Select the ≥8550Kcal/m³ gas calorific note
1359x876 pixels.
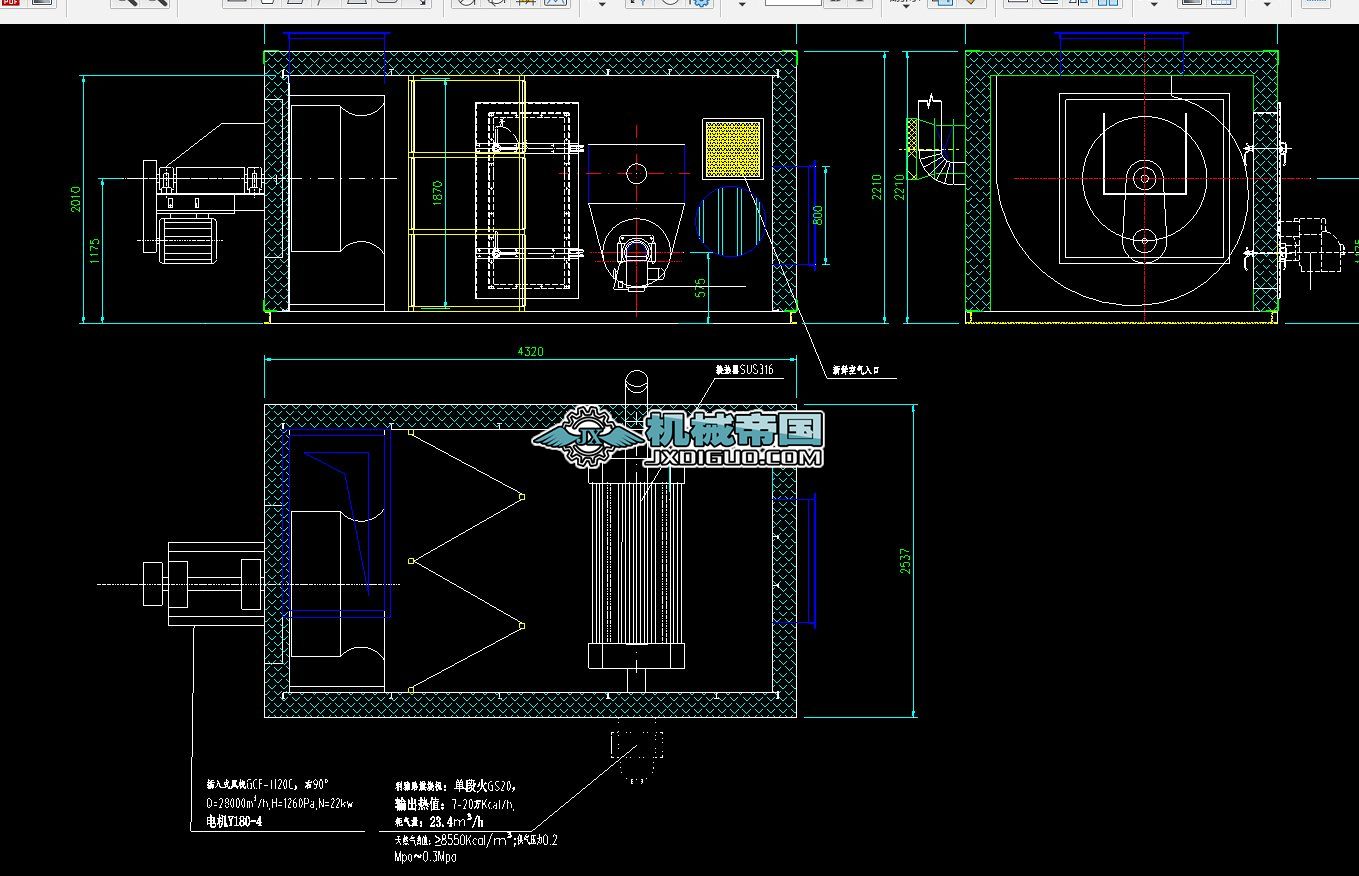click(x=476, y=840)
